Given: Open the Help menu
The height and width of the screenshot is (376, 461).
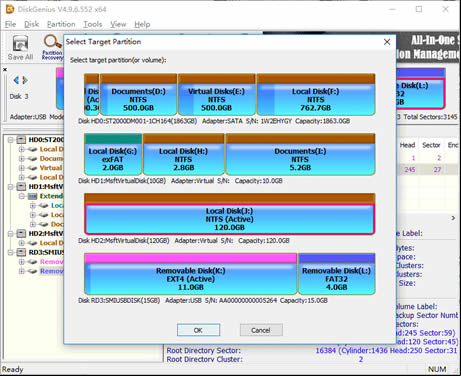Looking at the screenshot, I should tap(142, 24).
